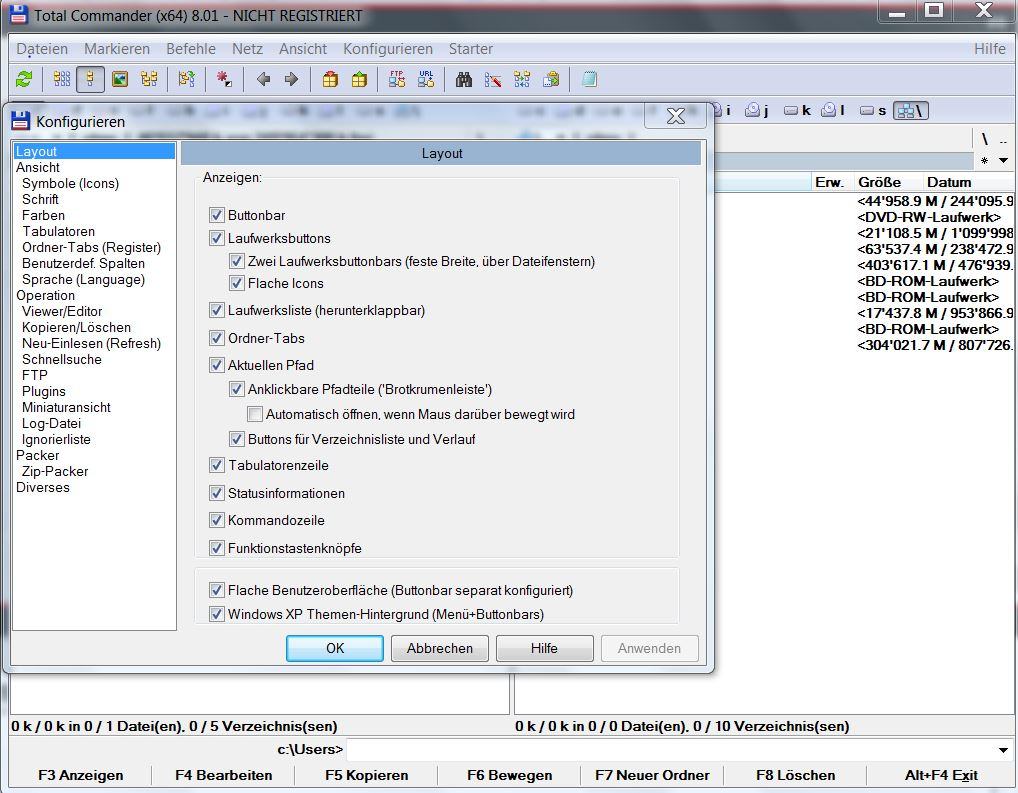Open the command line history dropdown arrow
This screenshot has width=1018, height=793.
coord(1004,750)
